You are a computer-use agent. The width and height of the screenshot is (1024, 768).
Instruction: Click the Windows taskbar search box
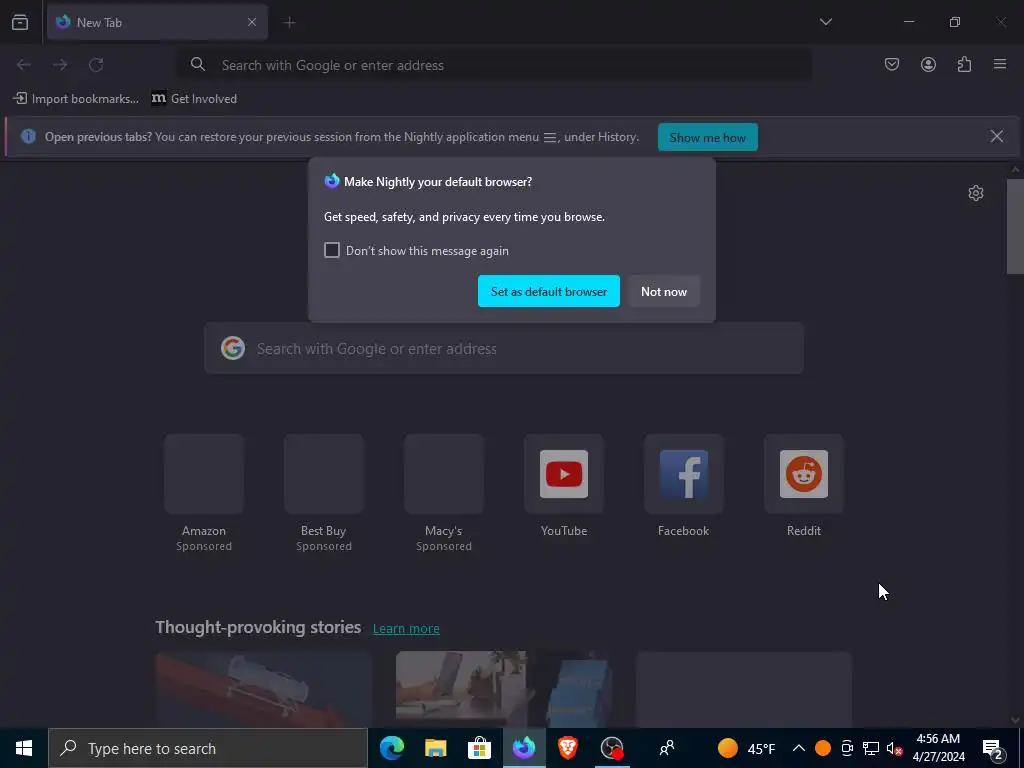point(208,748)
